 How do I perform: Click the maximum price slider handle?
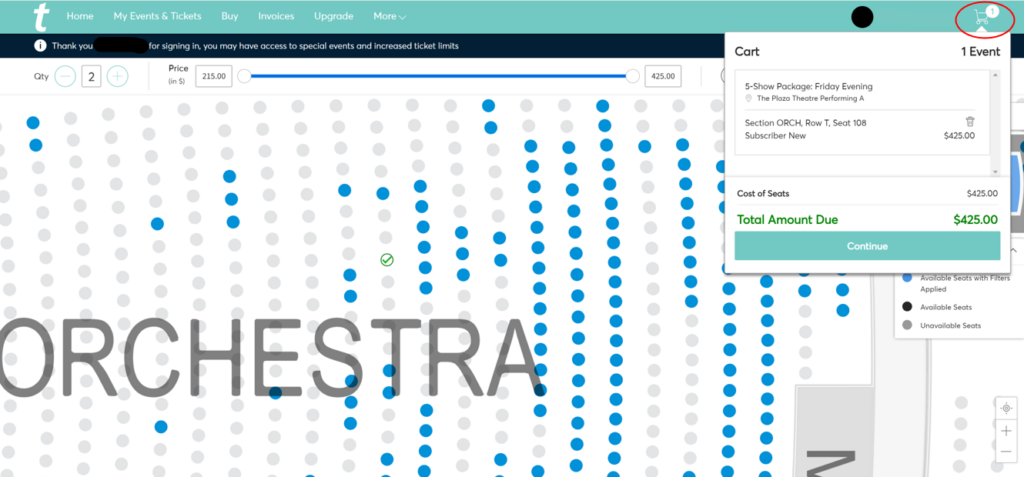point(632,76)
